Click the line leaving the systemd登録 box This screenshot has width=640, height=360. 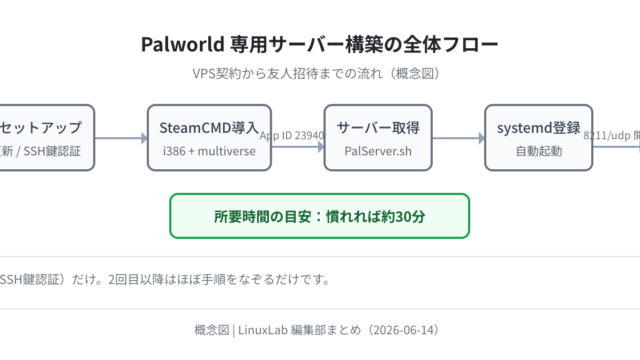(x=616, y=147)
